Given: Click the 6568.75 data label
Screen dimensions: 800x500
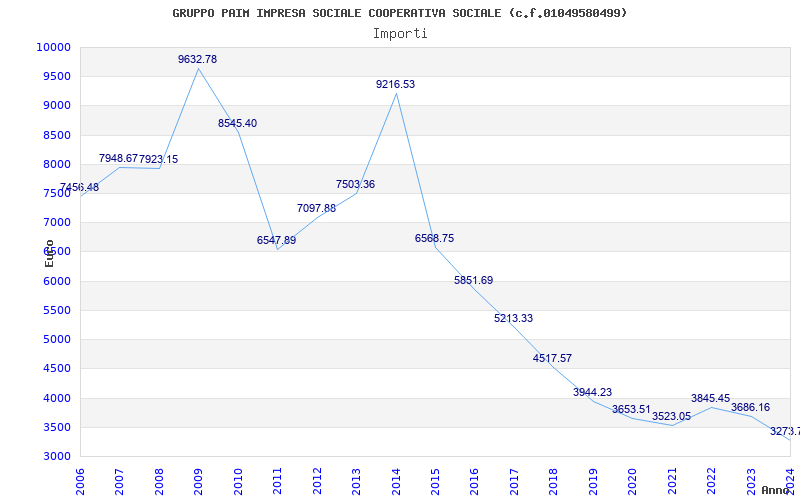Looking at the screenshot, I should tap(434, 238).
